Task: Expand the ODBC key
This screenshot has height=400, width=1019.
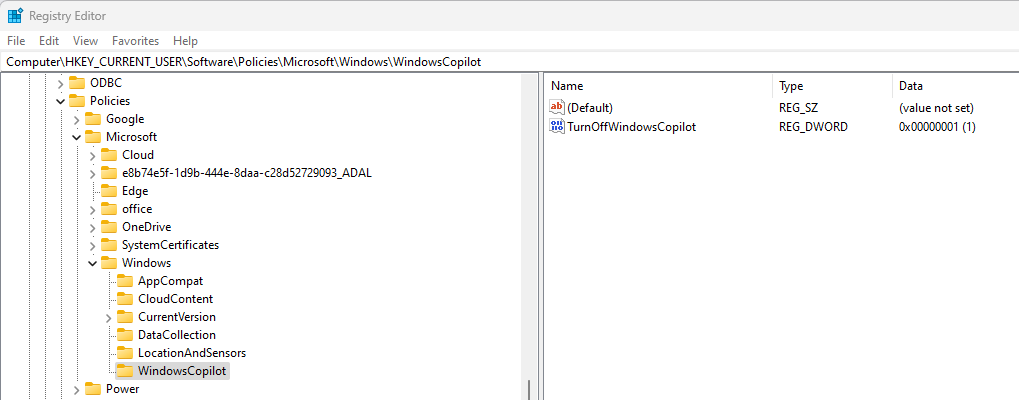Action: [60, 83]
